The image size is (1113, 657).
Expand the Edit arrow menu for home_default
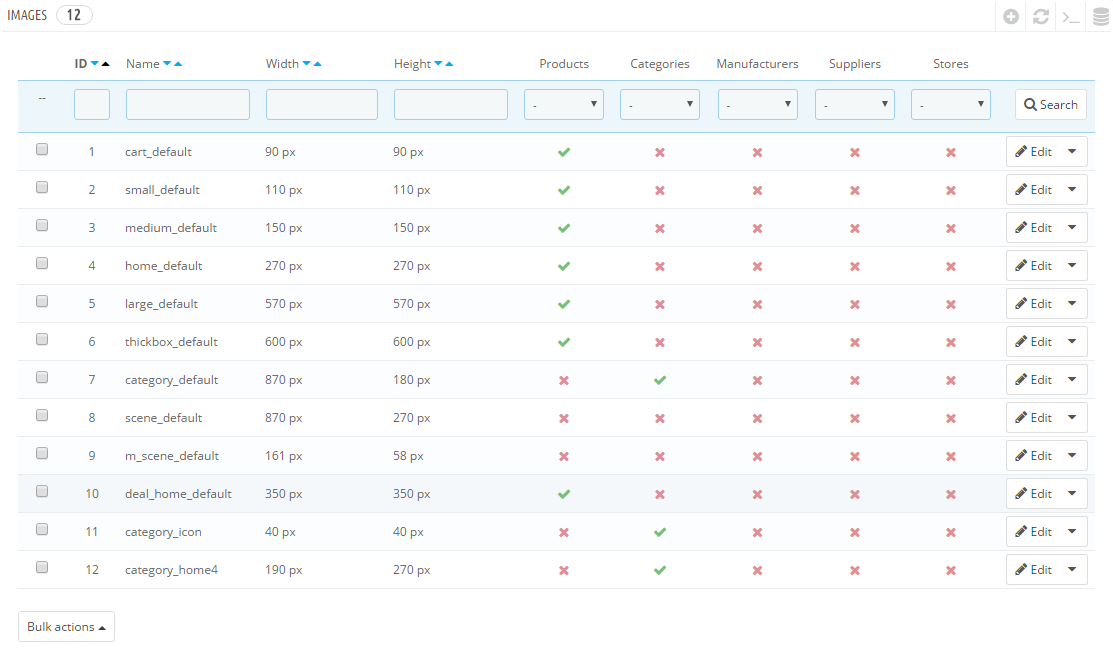pyautogui.click(x=1072, y=266)
